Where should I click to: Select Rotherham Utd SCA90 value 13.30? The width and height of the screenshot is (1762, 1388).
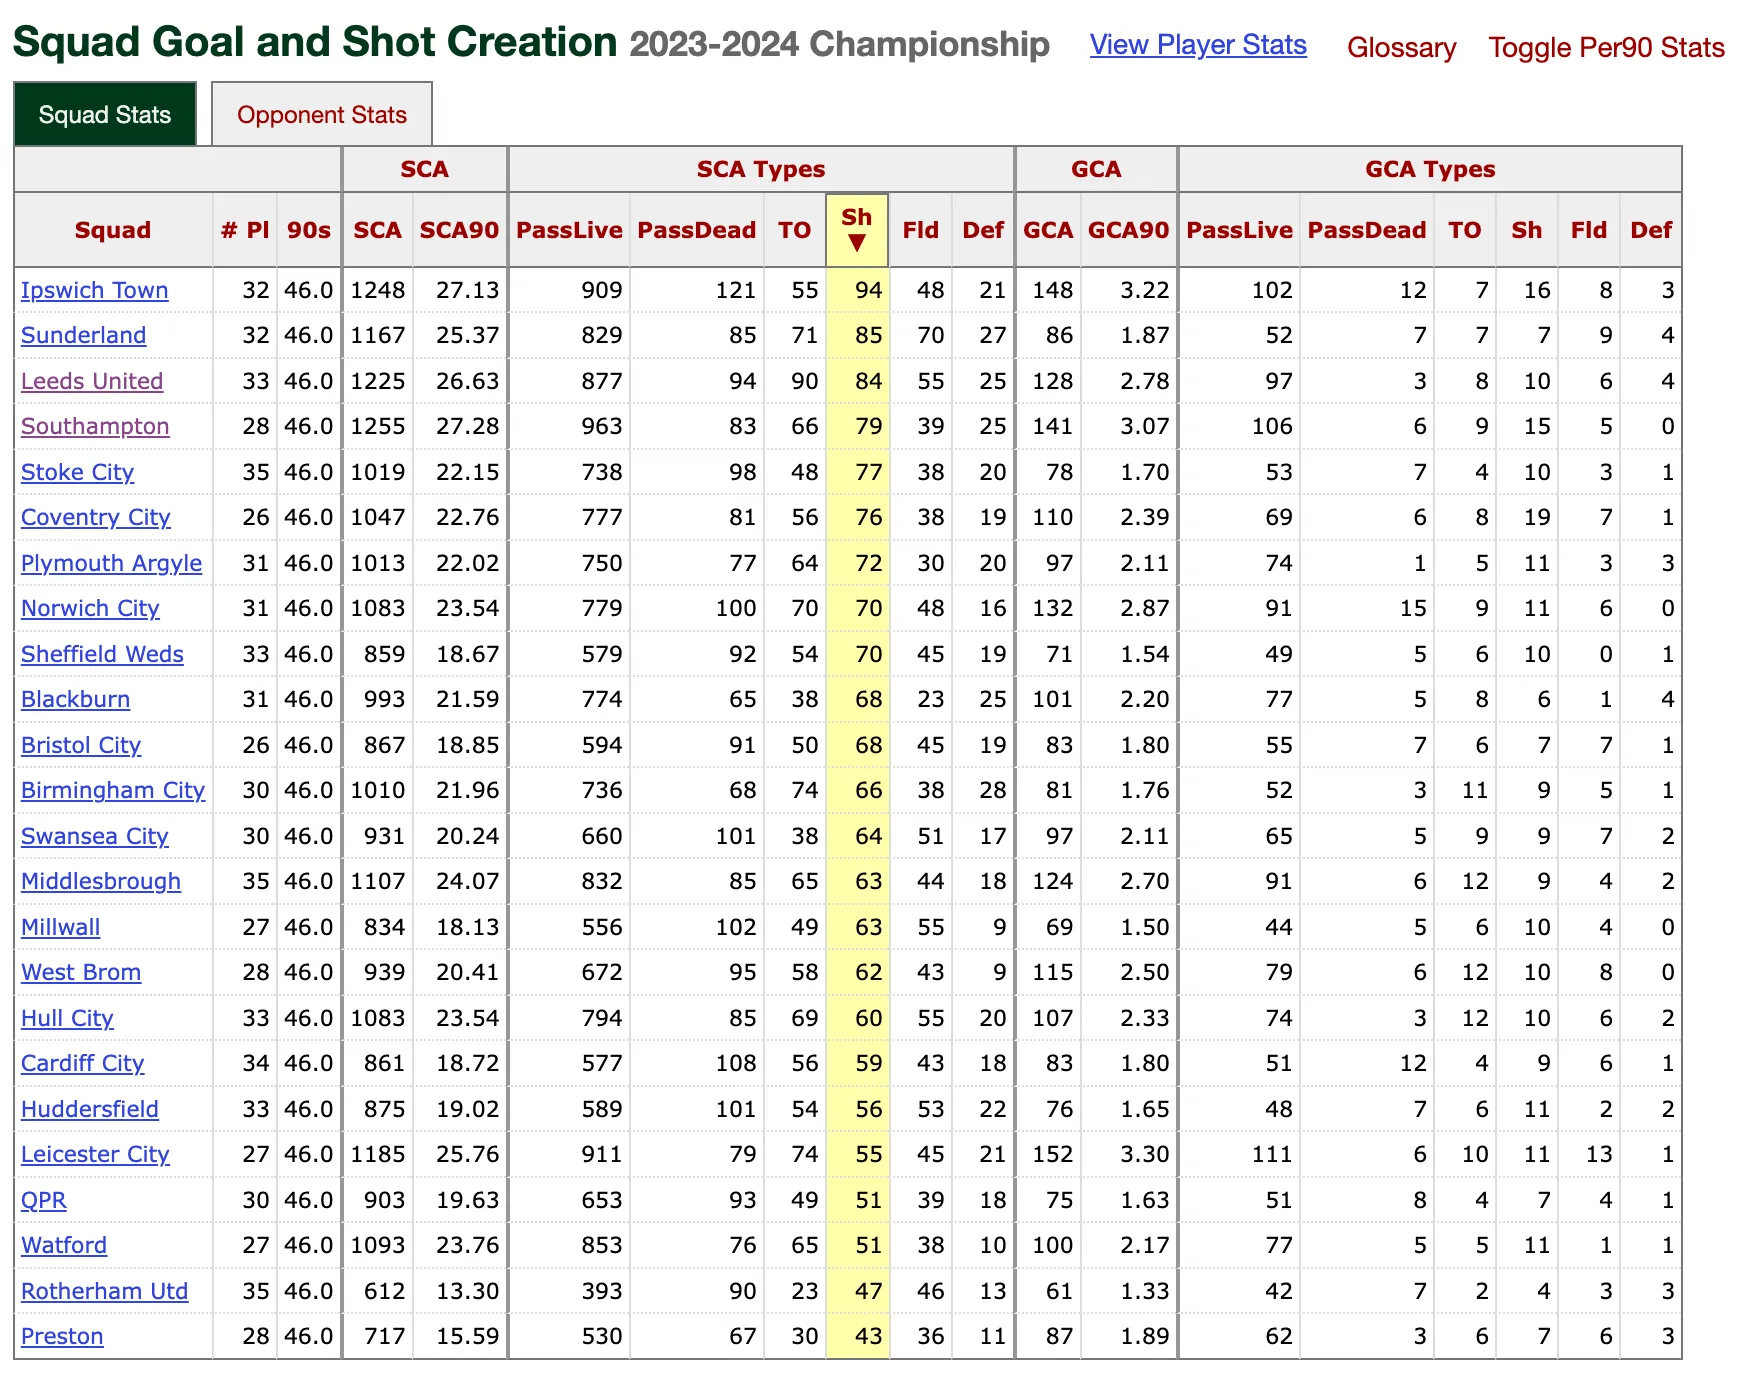pyautogui.click(x=467, y=1291)
